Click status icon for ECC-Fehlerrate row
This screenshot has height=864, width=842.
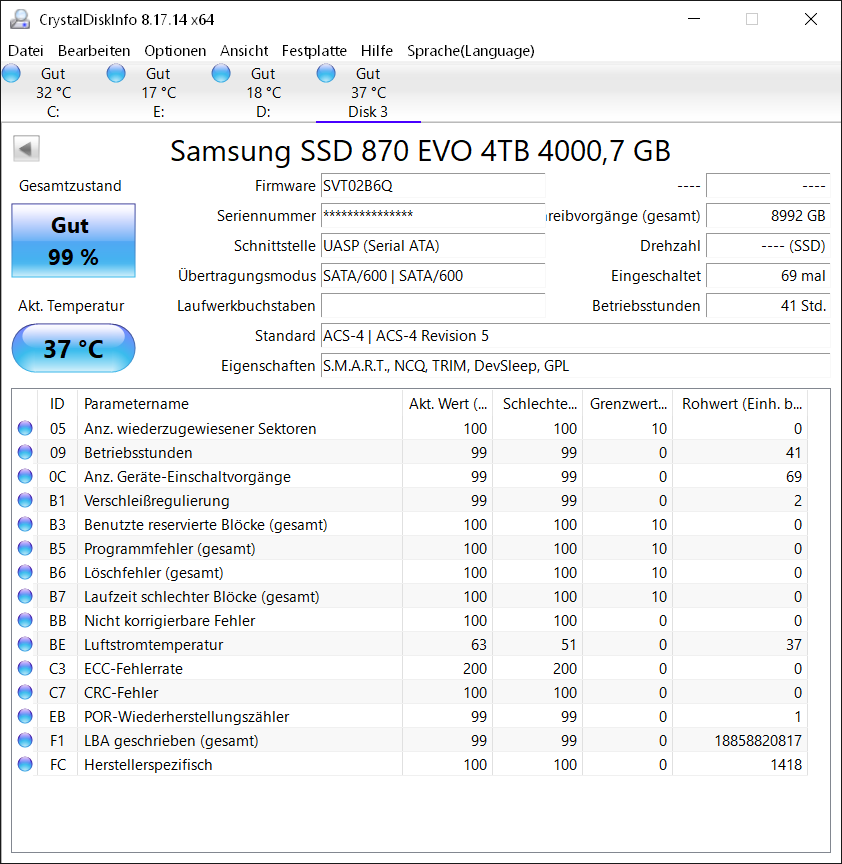pos(25,668)
